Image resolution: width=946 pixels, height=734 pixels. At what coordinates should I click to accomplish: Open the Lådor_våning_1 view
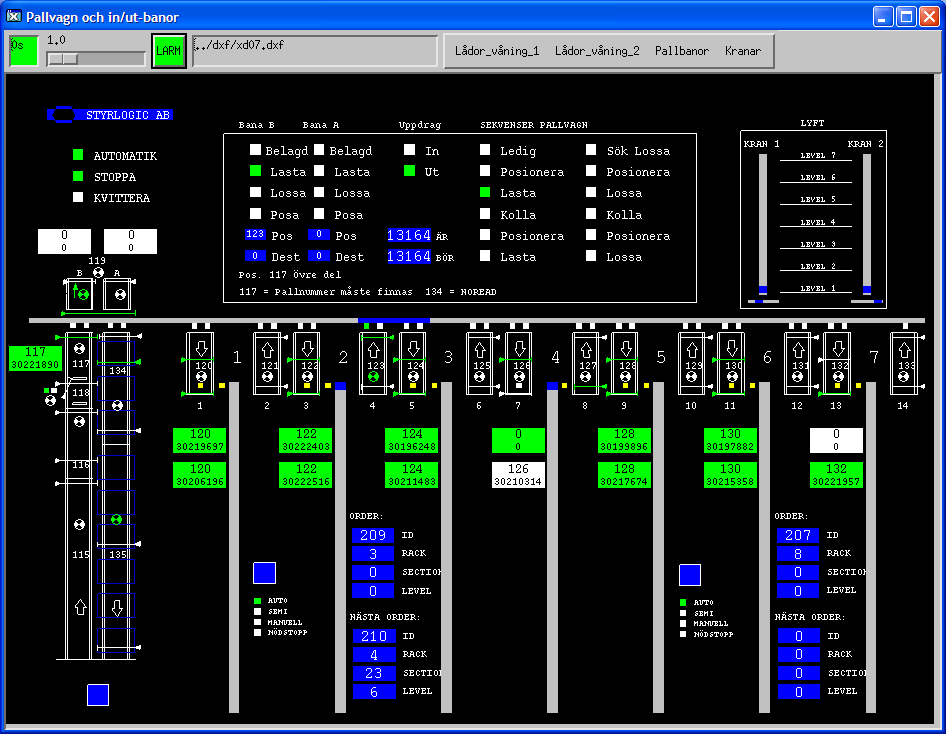(x=497, y=51)
